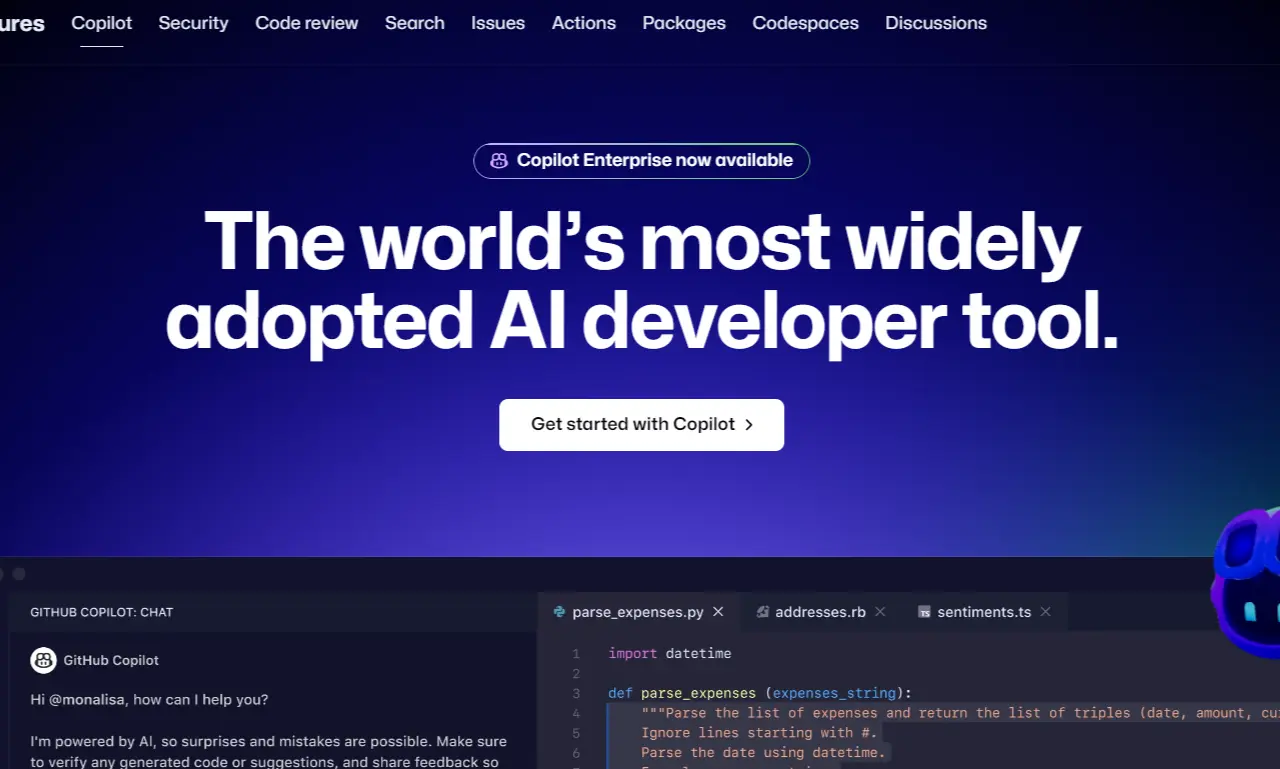Image resolution: width=1280 pixels, height=769 pixels.
Task: Open the Security nav item
Action: [193, 23]
